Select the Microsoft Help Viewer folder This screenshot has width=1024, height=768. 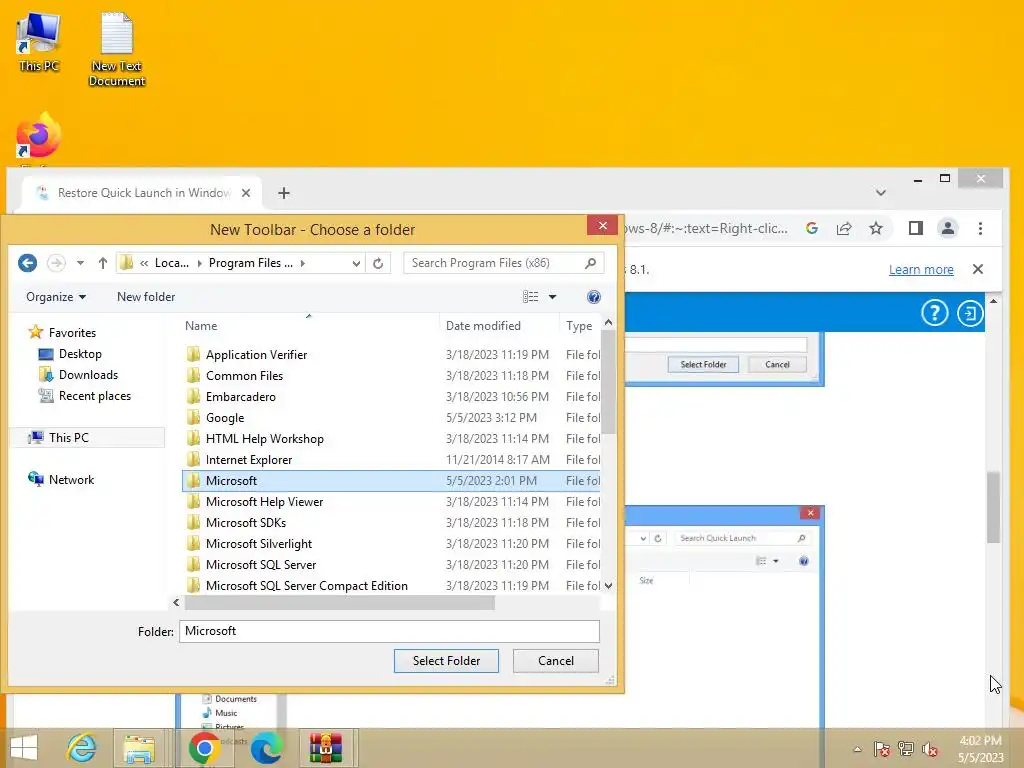coord(391,502)
